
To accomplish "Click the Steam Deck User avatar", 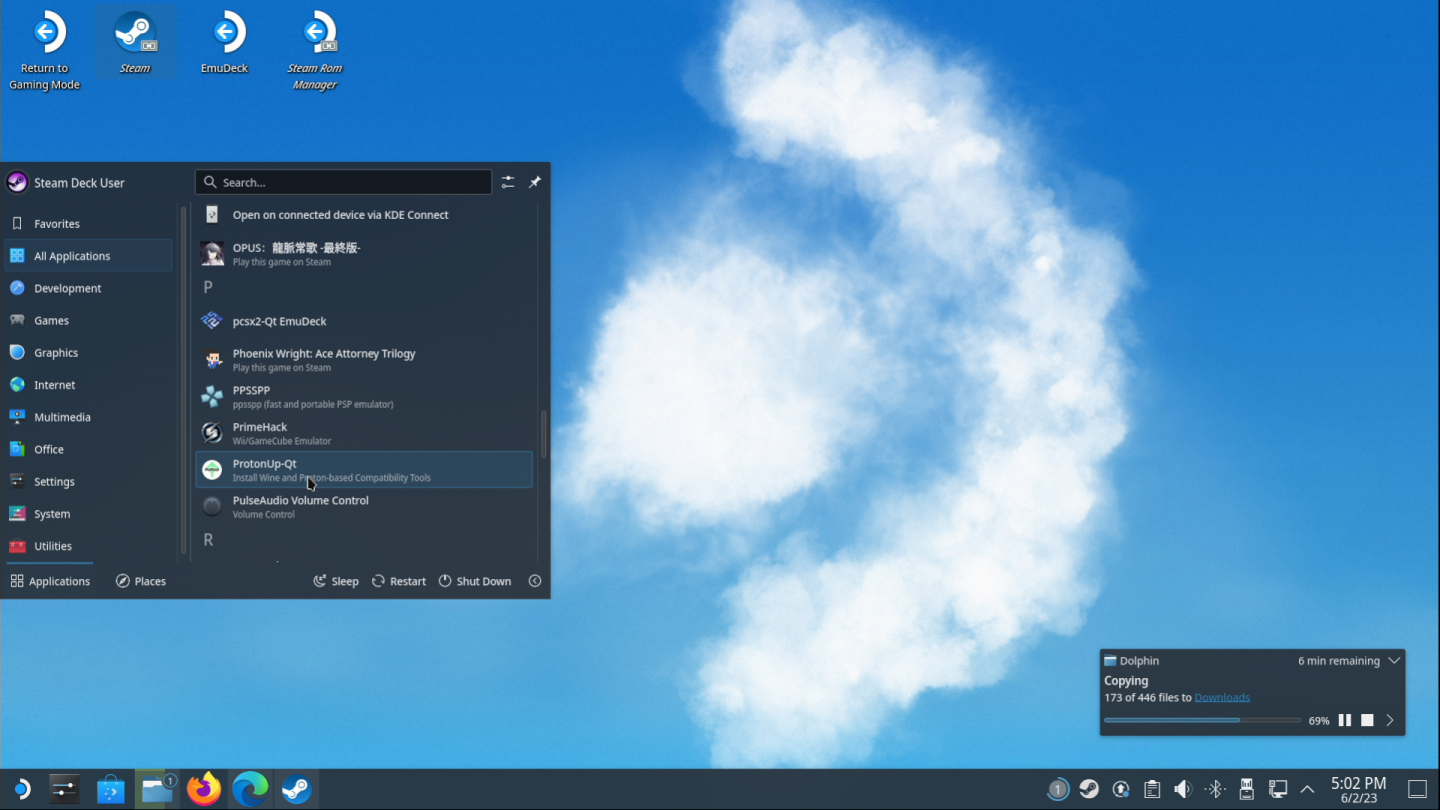I will (x=17, y=182).
